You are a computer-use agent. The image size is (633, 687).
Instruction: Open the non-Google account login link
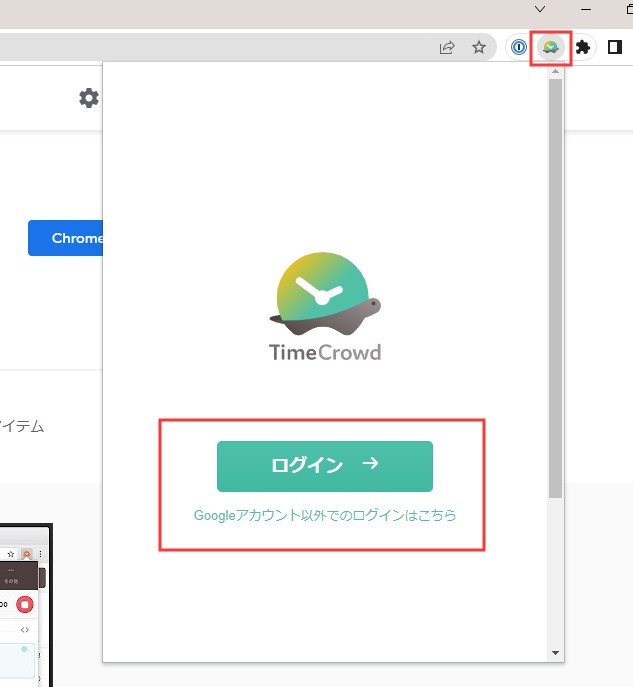click(324, 516)
